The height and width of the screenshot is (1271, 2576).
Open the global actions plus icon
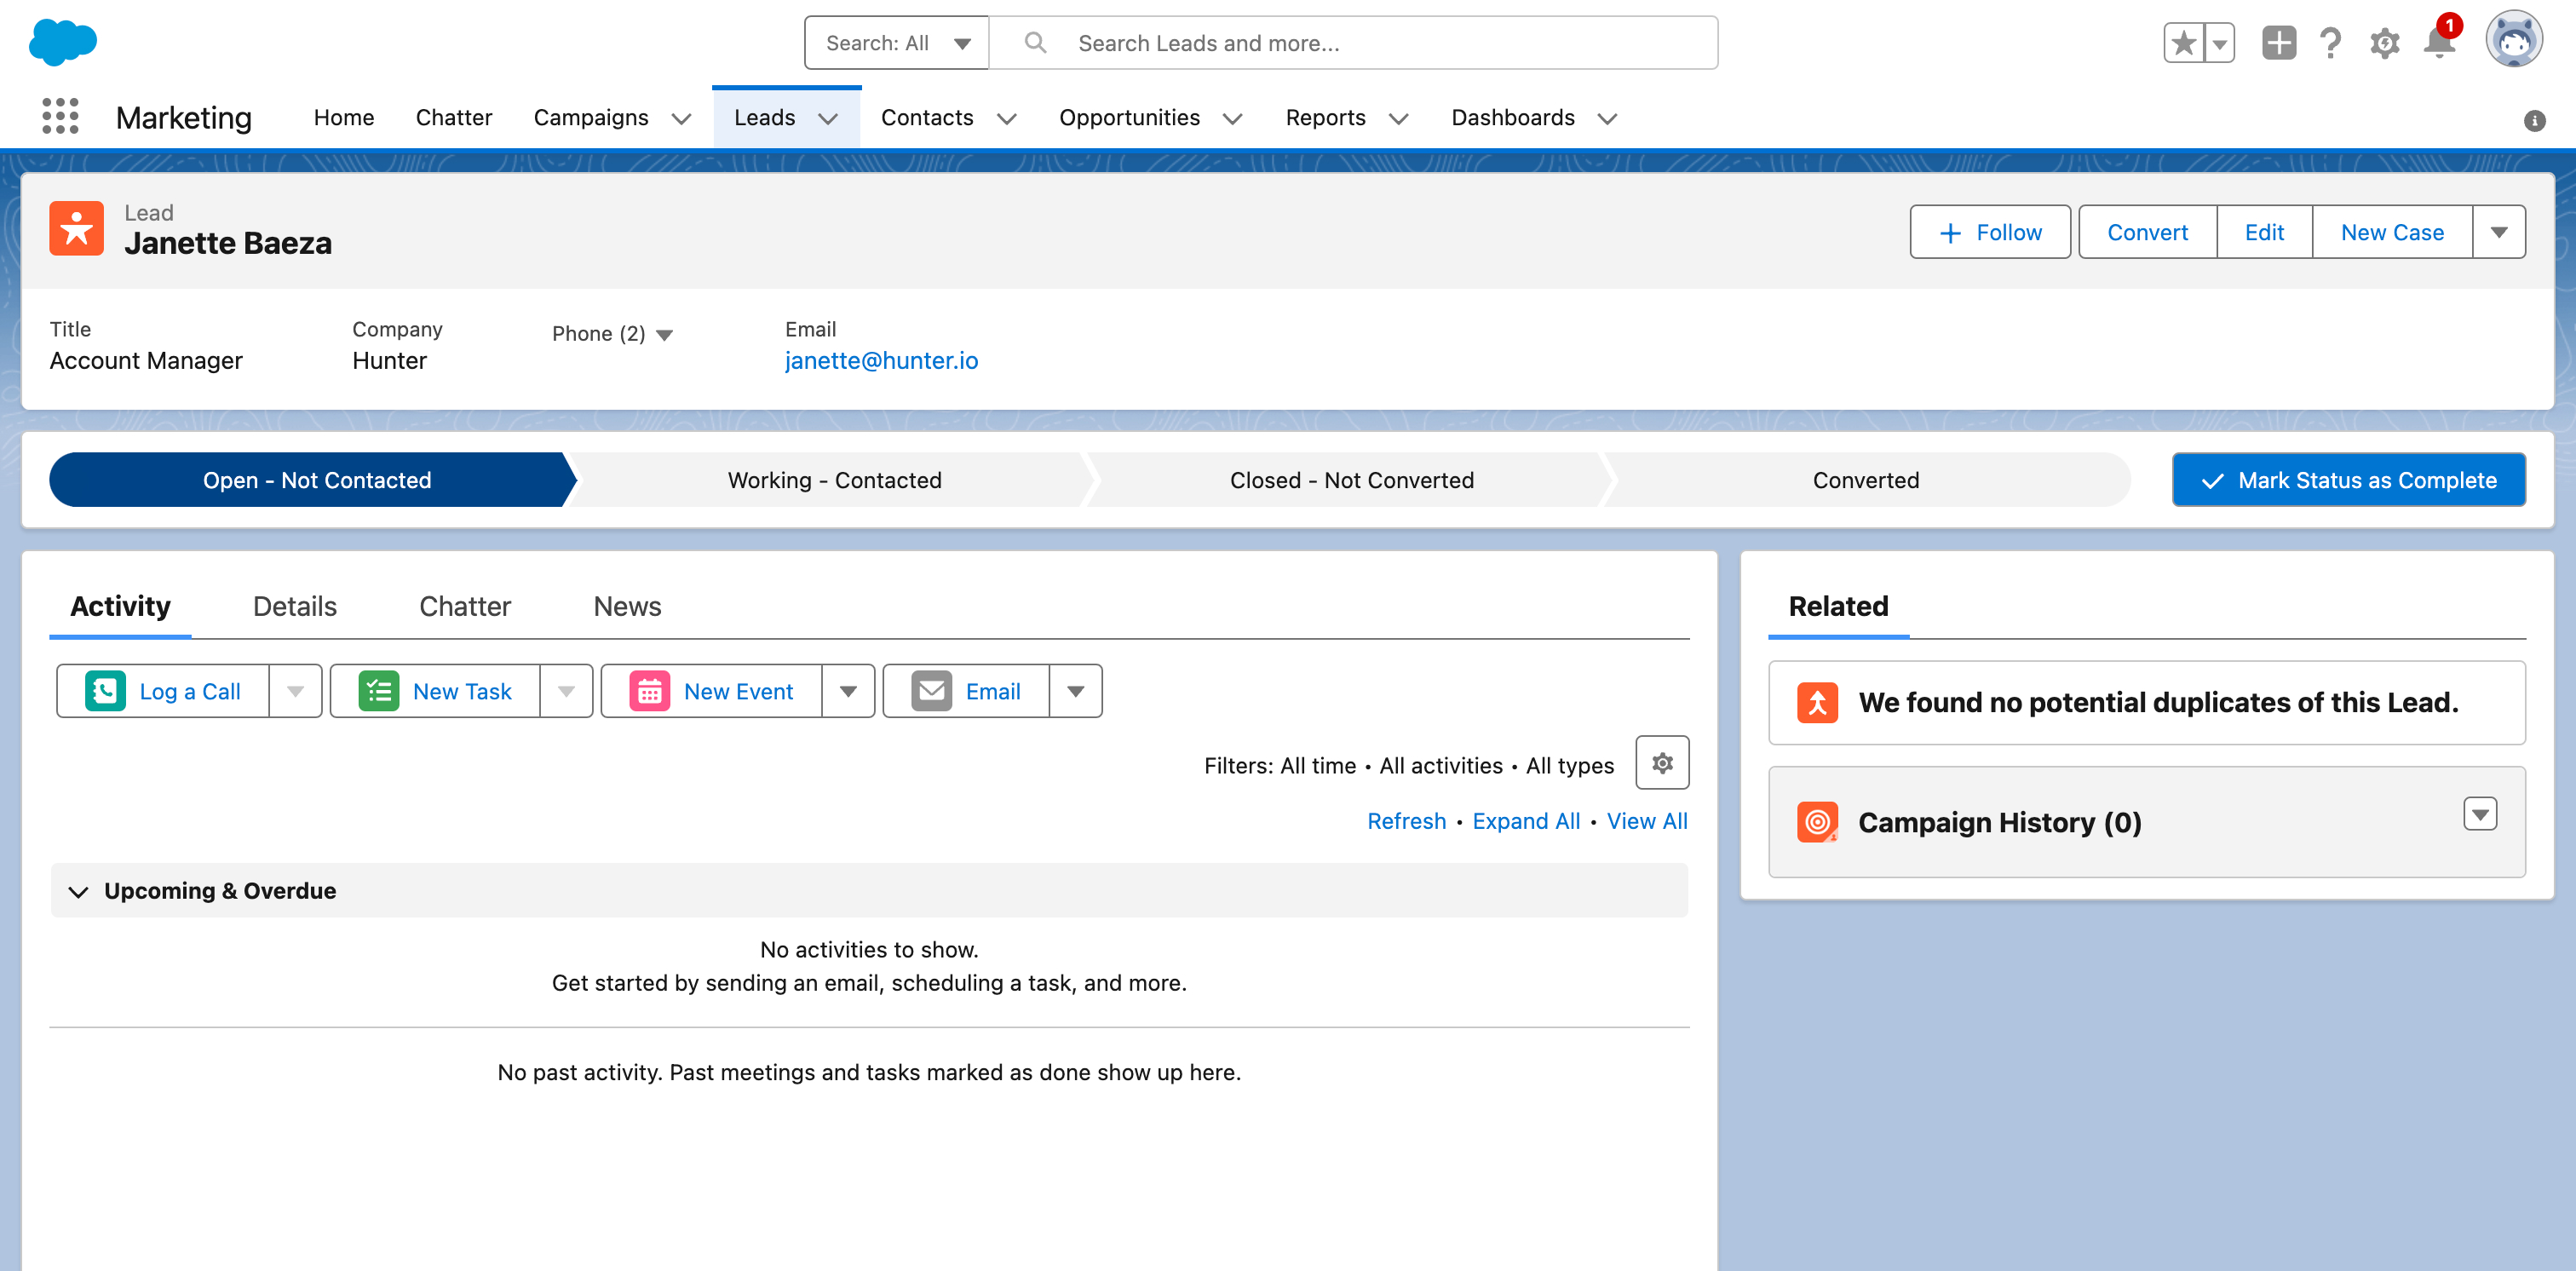click(x=2279, y=43)
